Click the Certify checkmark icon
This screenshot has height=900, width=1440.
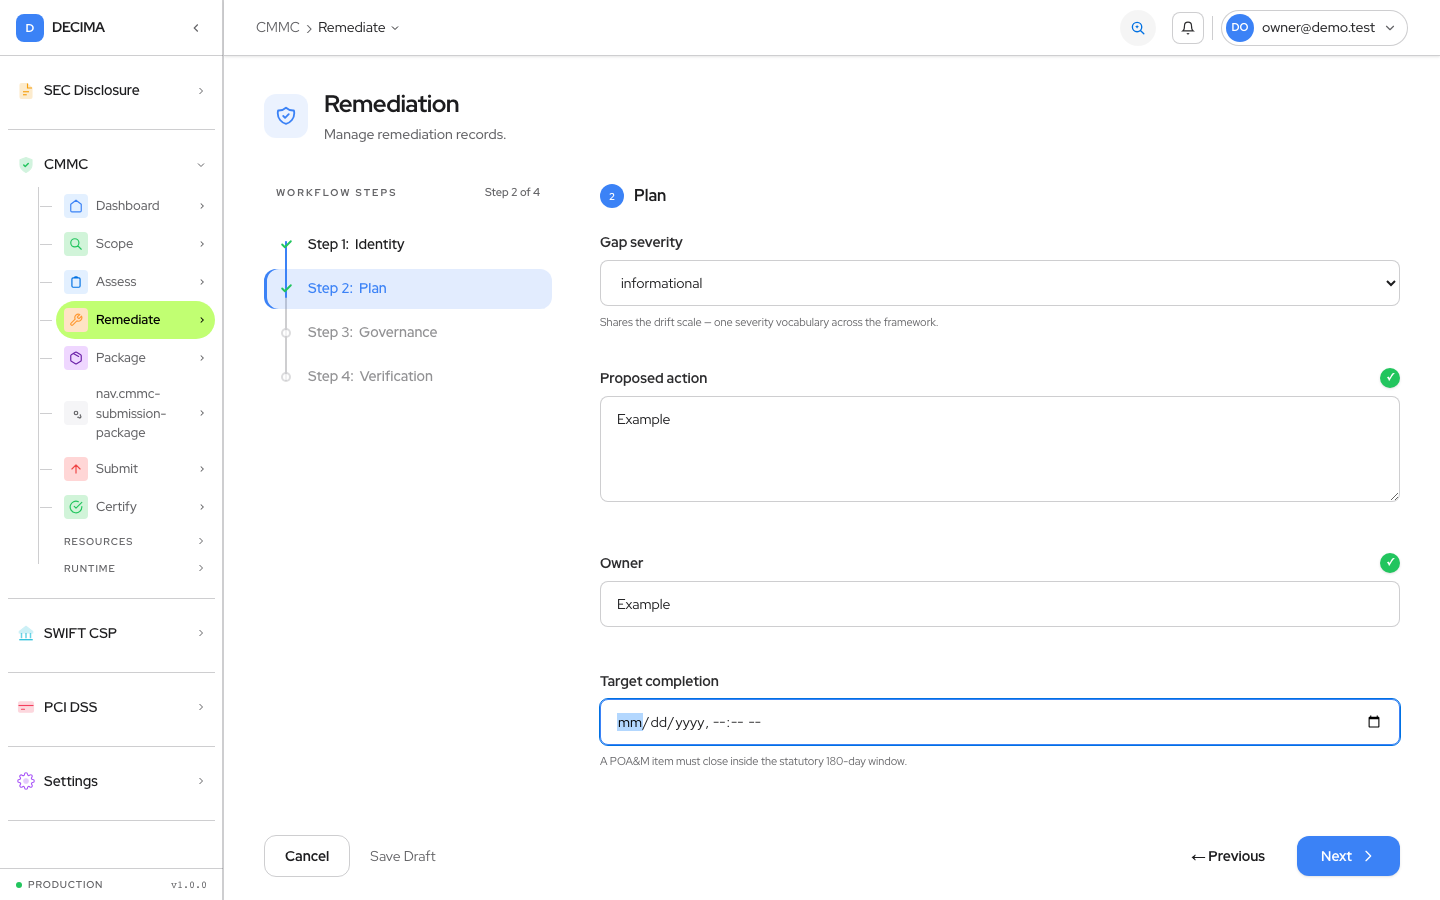[x=76, y=507]
